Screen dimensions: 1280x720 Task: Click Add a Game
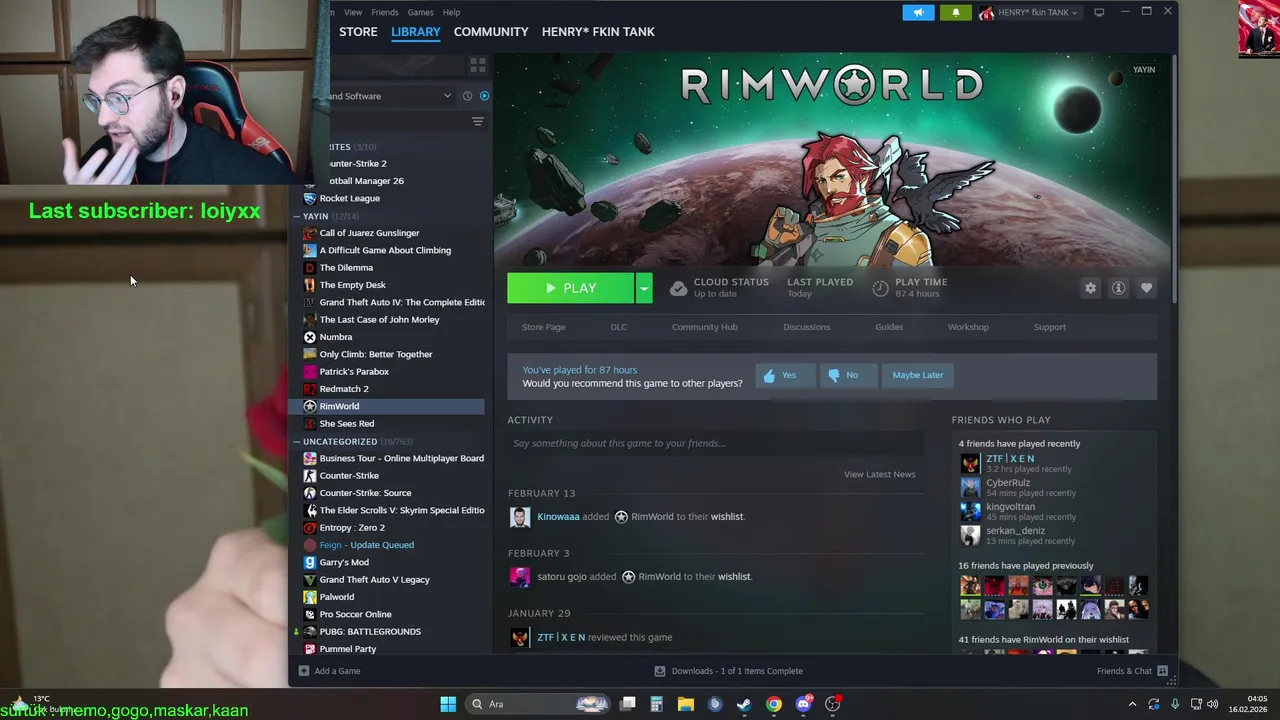[329, 671]
